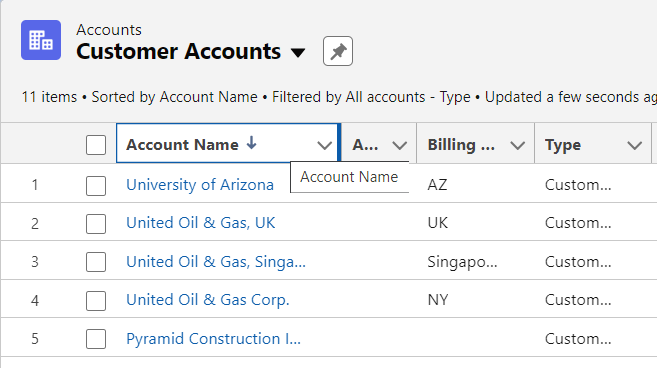Pin the Customer Accounts list view
Image resolution: width=657 pixels, height=368 pixels.
pos(338,52)
